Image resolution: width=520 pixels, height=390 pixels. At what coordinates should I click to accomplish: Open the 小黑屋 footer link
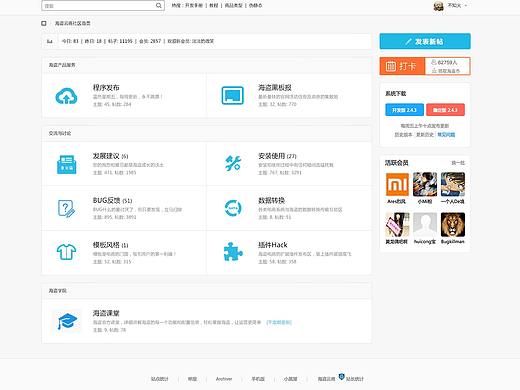(290, 379)
